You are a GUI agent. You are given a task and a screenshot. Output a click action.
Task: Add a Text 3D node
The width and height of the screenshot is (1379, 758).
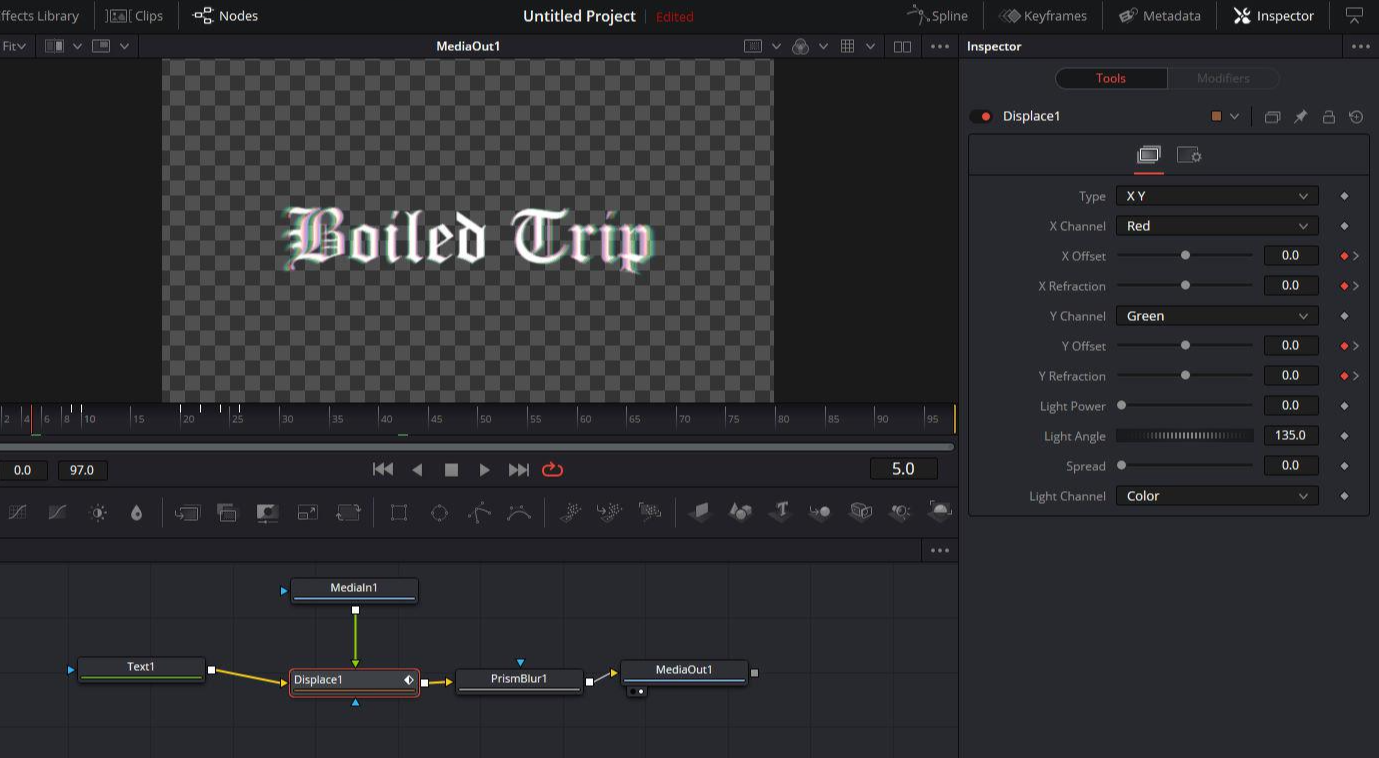(780, 512)
